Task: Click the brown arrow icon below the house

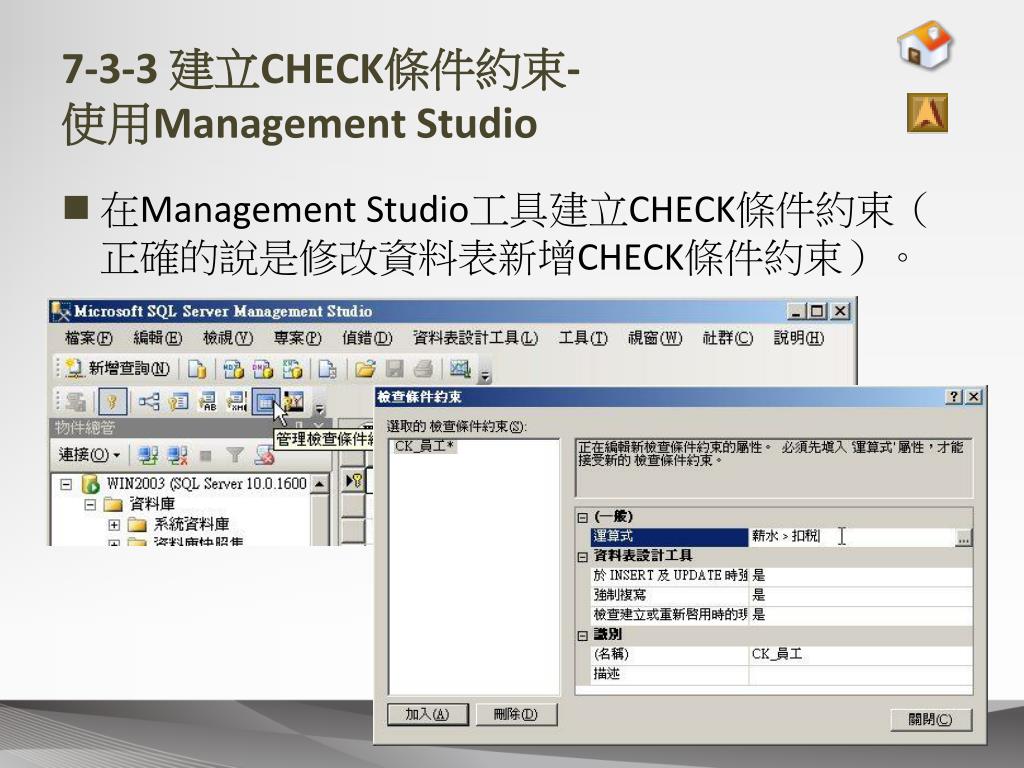Action: (927, 112)
